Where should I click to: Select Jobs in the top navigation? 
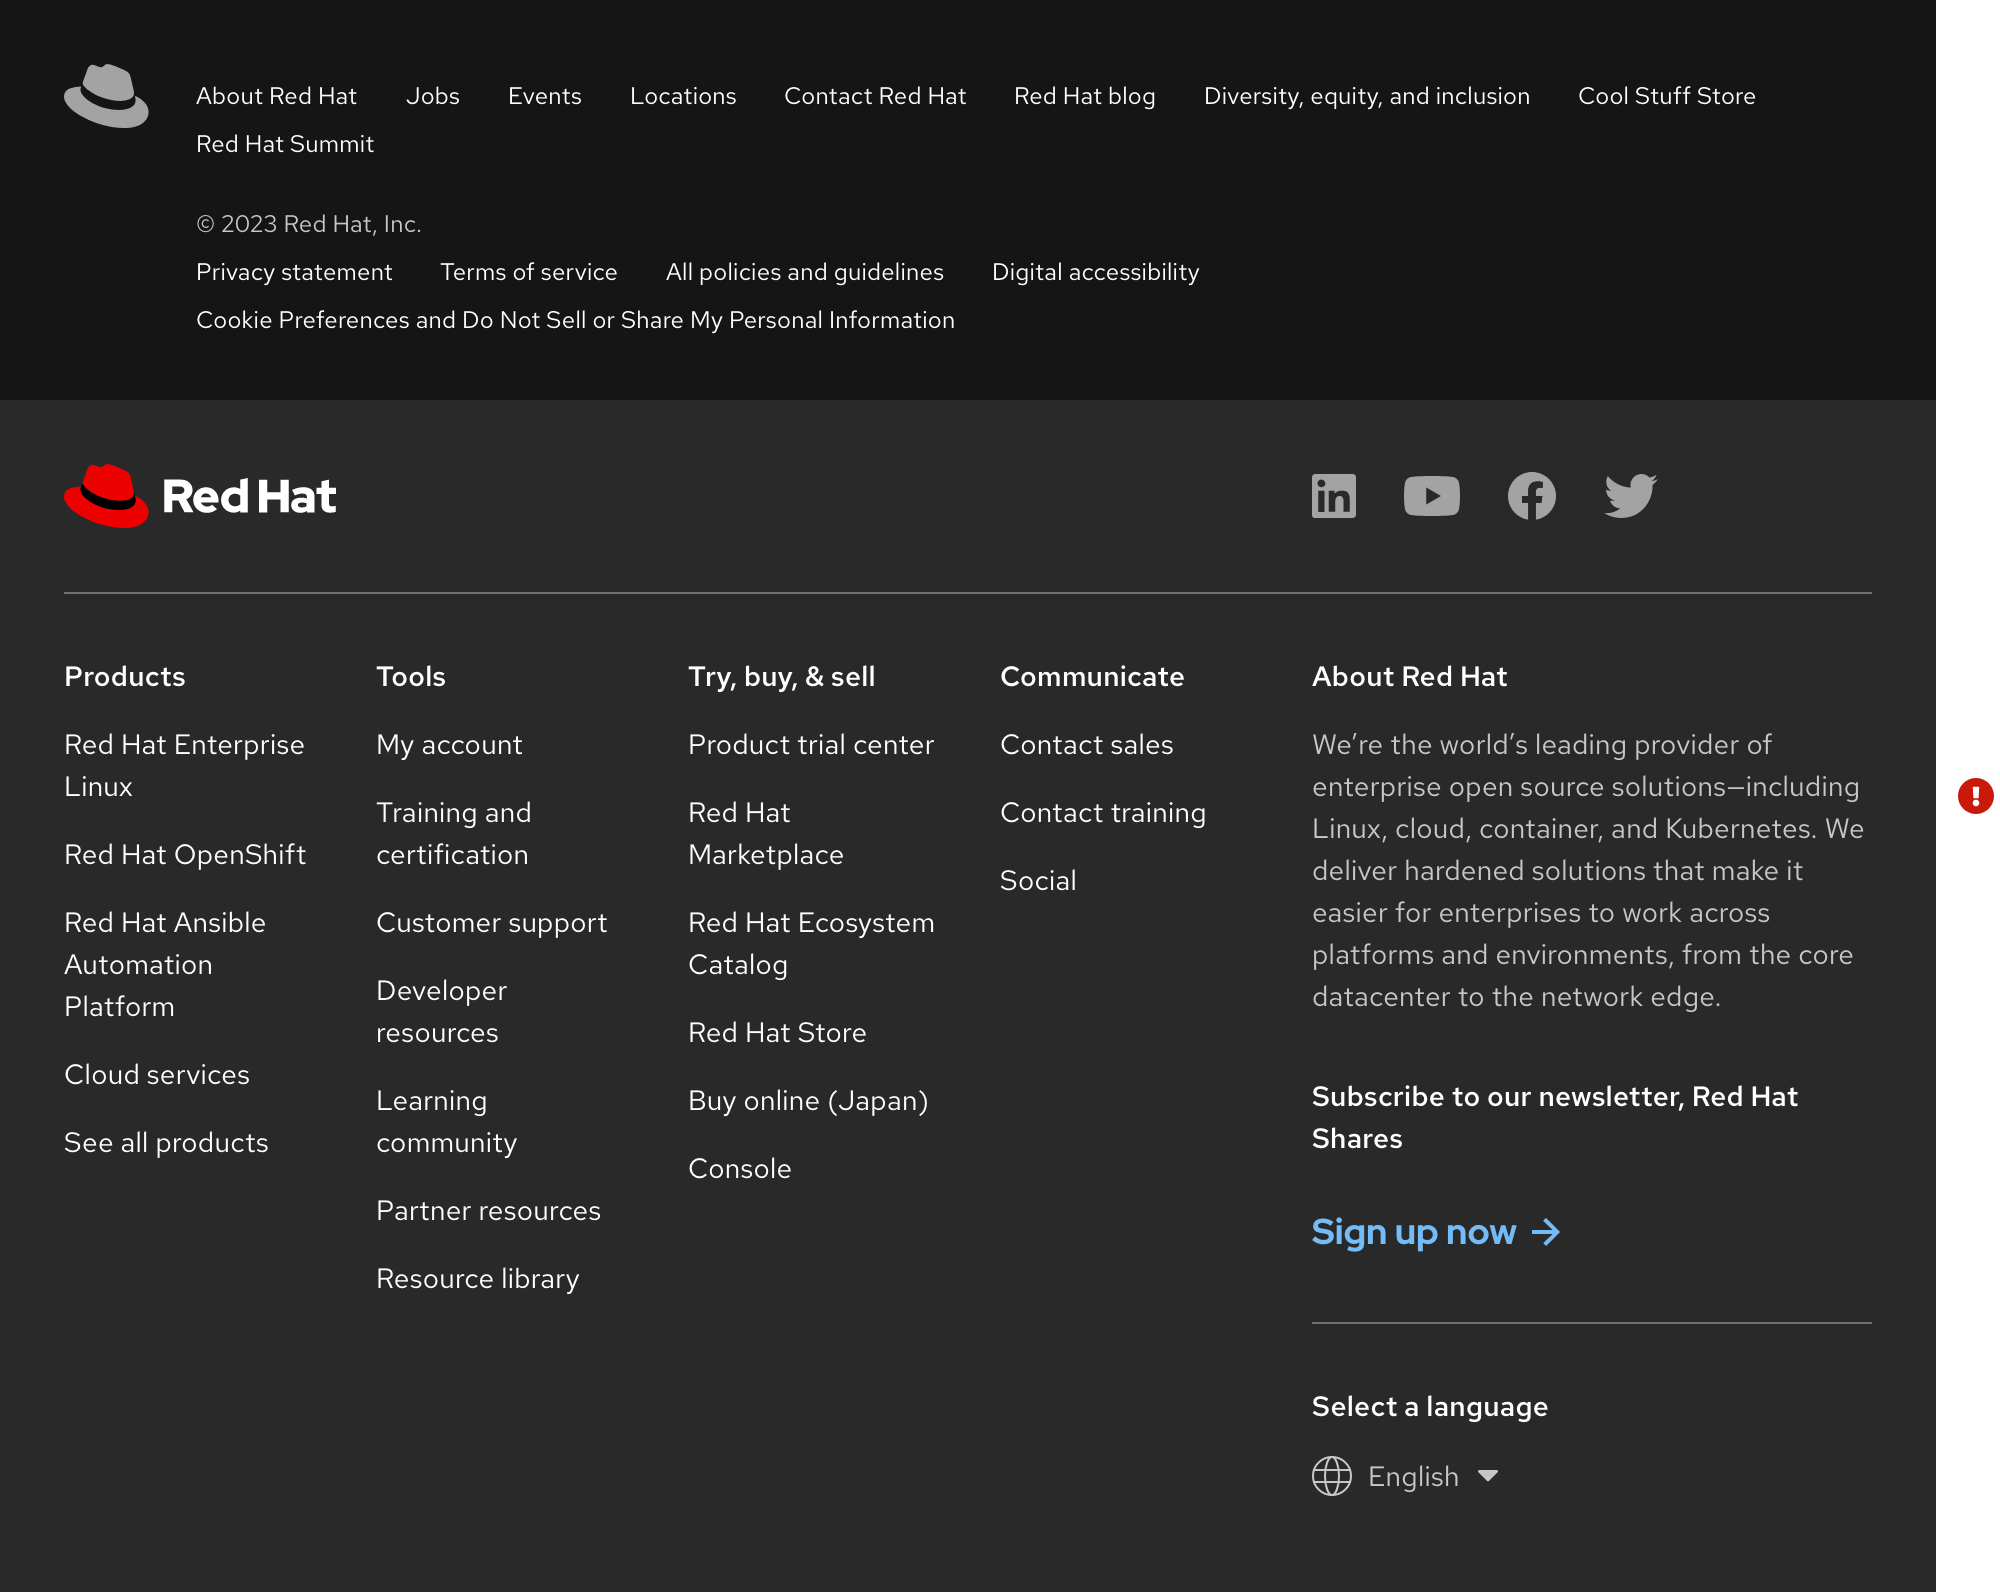(x=432, y=96)
